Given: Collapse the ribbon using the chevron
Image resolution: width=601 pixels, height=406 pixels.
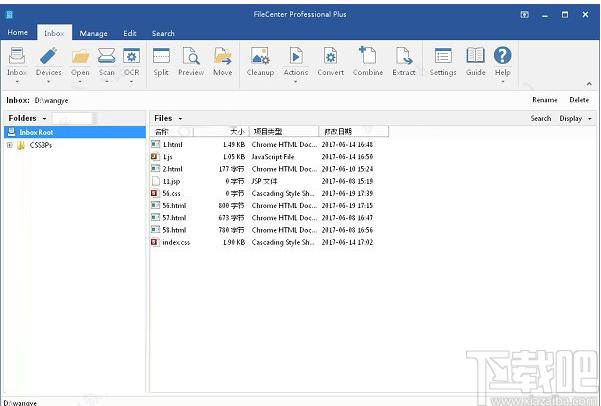Looking at the screenshot, I should [x=589, y=84].
